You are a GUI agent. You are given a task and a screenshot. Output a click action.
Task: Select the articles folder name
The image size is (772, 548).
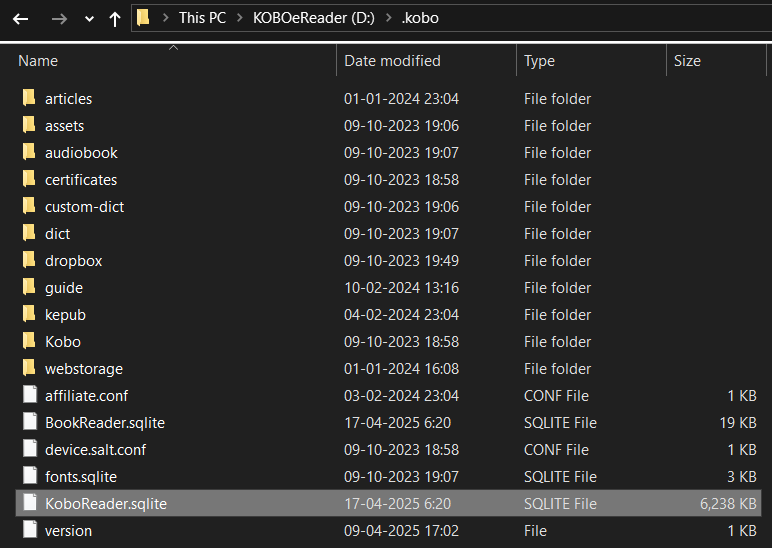tap(68, 99)
